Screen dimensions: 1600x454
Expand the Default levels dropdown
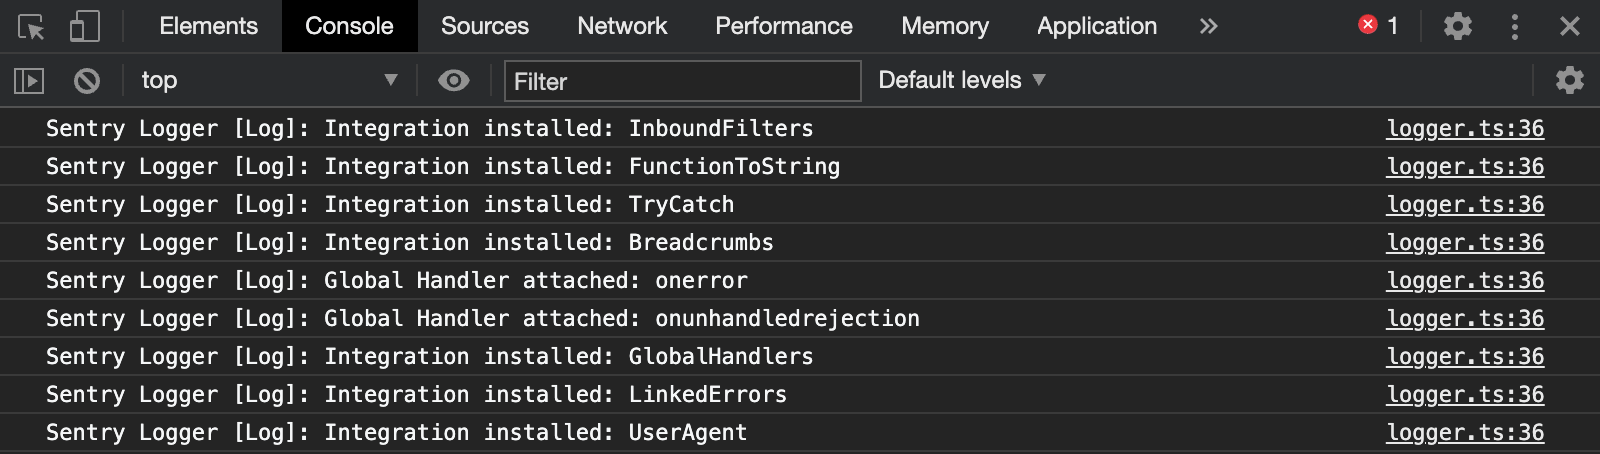[x=961, y=80]
